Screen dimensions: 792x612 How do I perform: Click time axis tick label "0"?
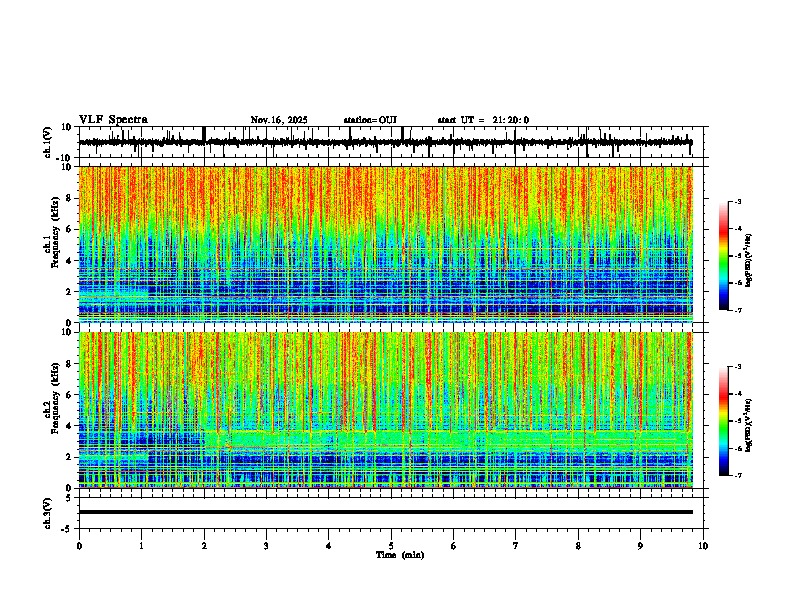pos(79,546)
